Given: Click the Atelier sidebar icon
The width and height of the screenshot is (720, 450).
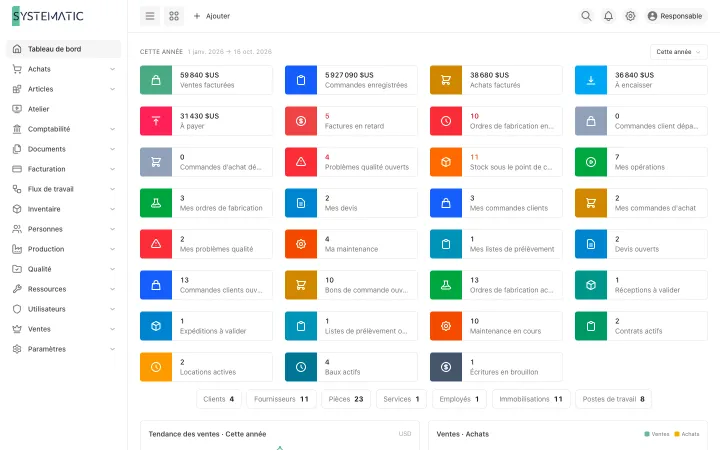Looking at the screenshot, I should [x=17, y=109].
